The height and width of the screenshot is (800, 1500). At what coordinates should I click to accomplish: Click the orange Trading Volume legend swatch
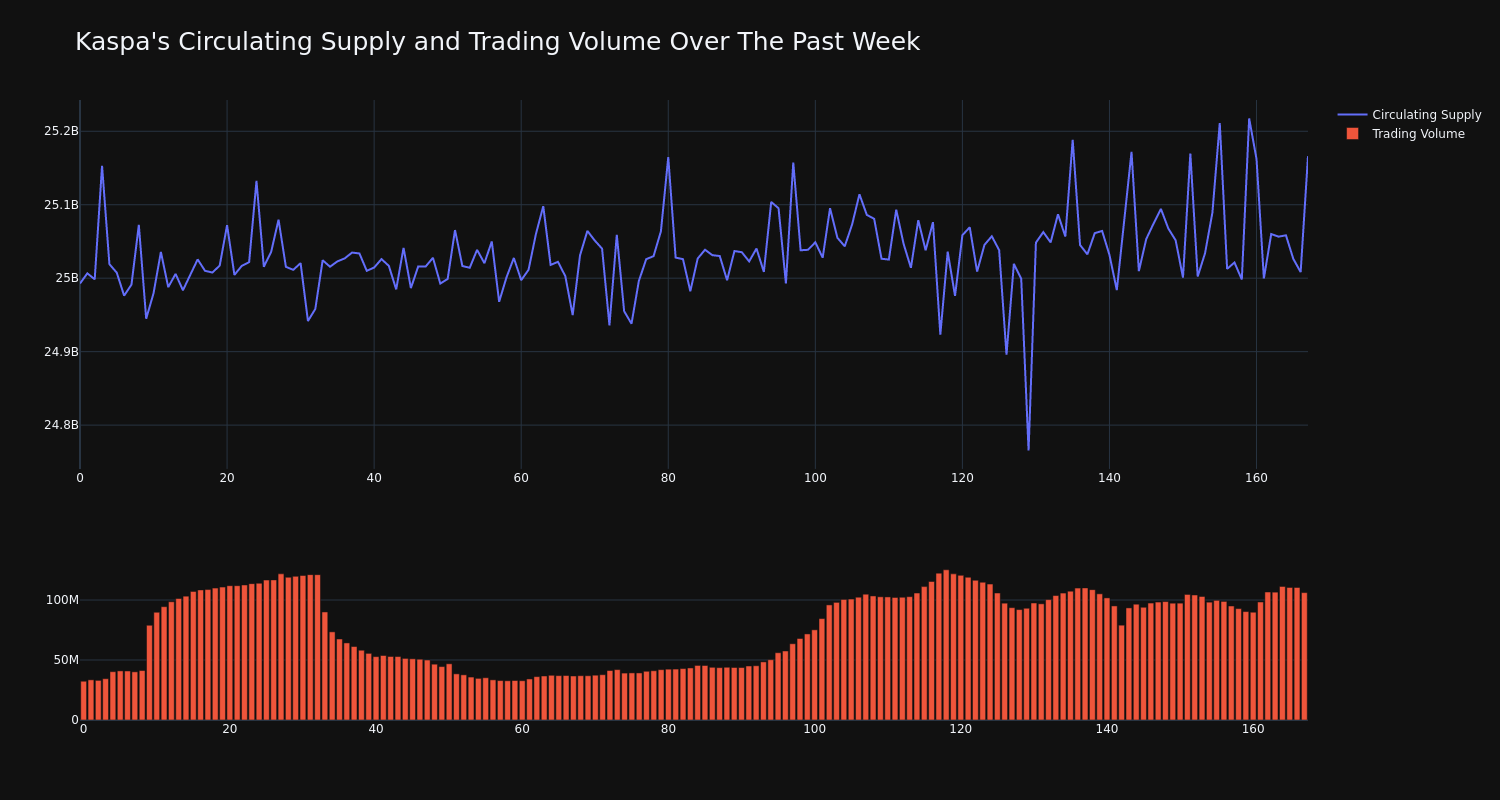click(1352, 134)
